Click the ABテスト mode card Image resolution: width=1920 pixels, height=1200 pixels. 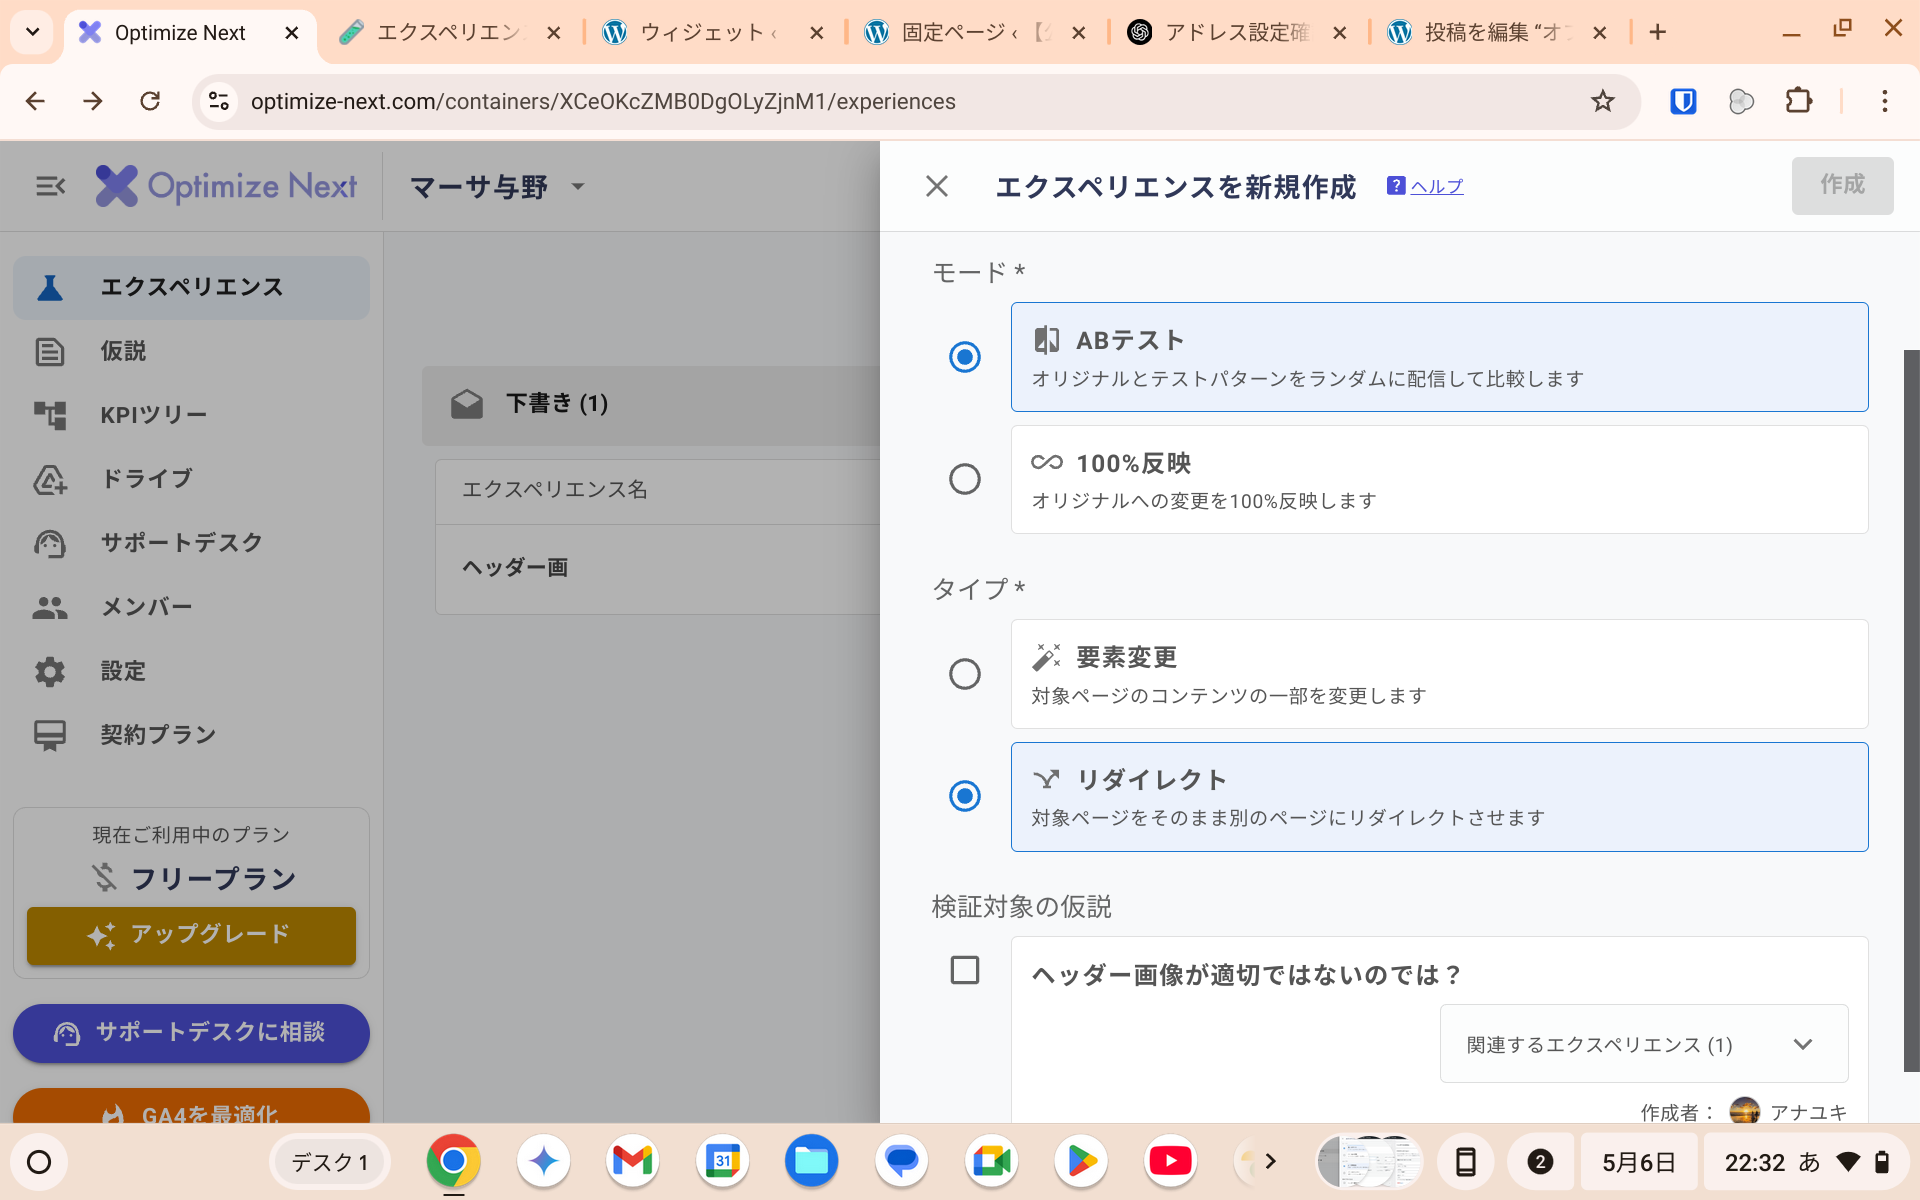click(x=1439, y=357)
